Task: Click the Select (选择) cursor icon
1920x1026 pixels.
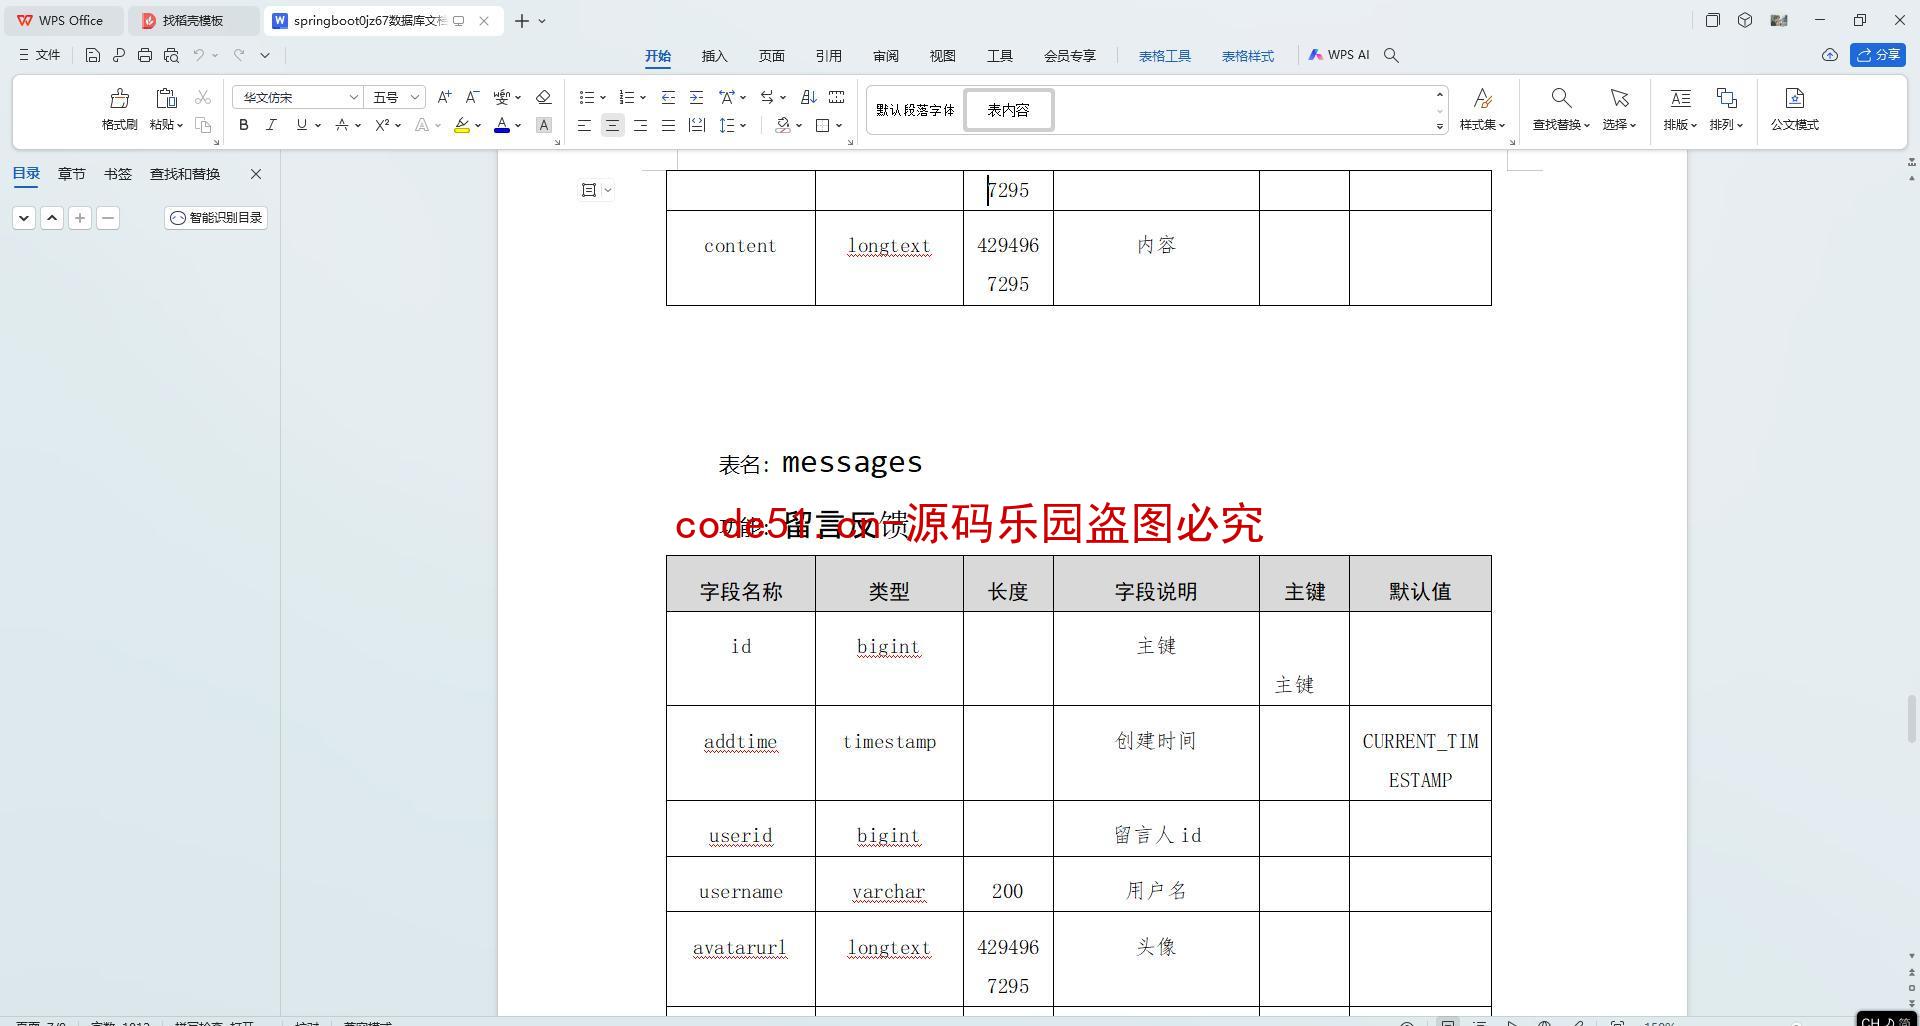Action: pyautogui.click(x=1619, y=98)
